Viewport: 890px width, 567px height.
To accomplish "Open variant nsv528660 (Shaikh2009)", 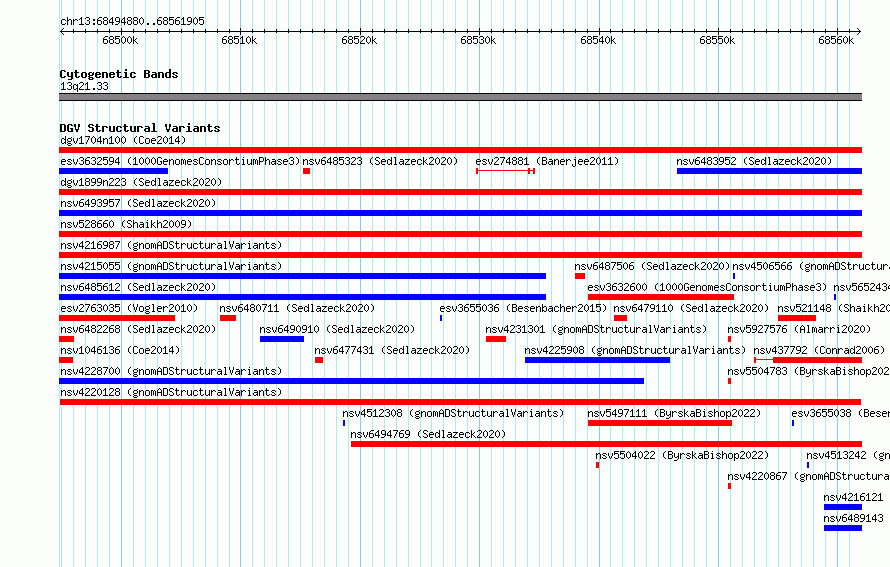I will (126, 224).
